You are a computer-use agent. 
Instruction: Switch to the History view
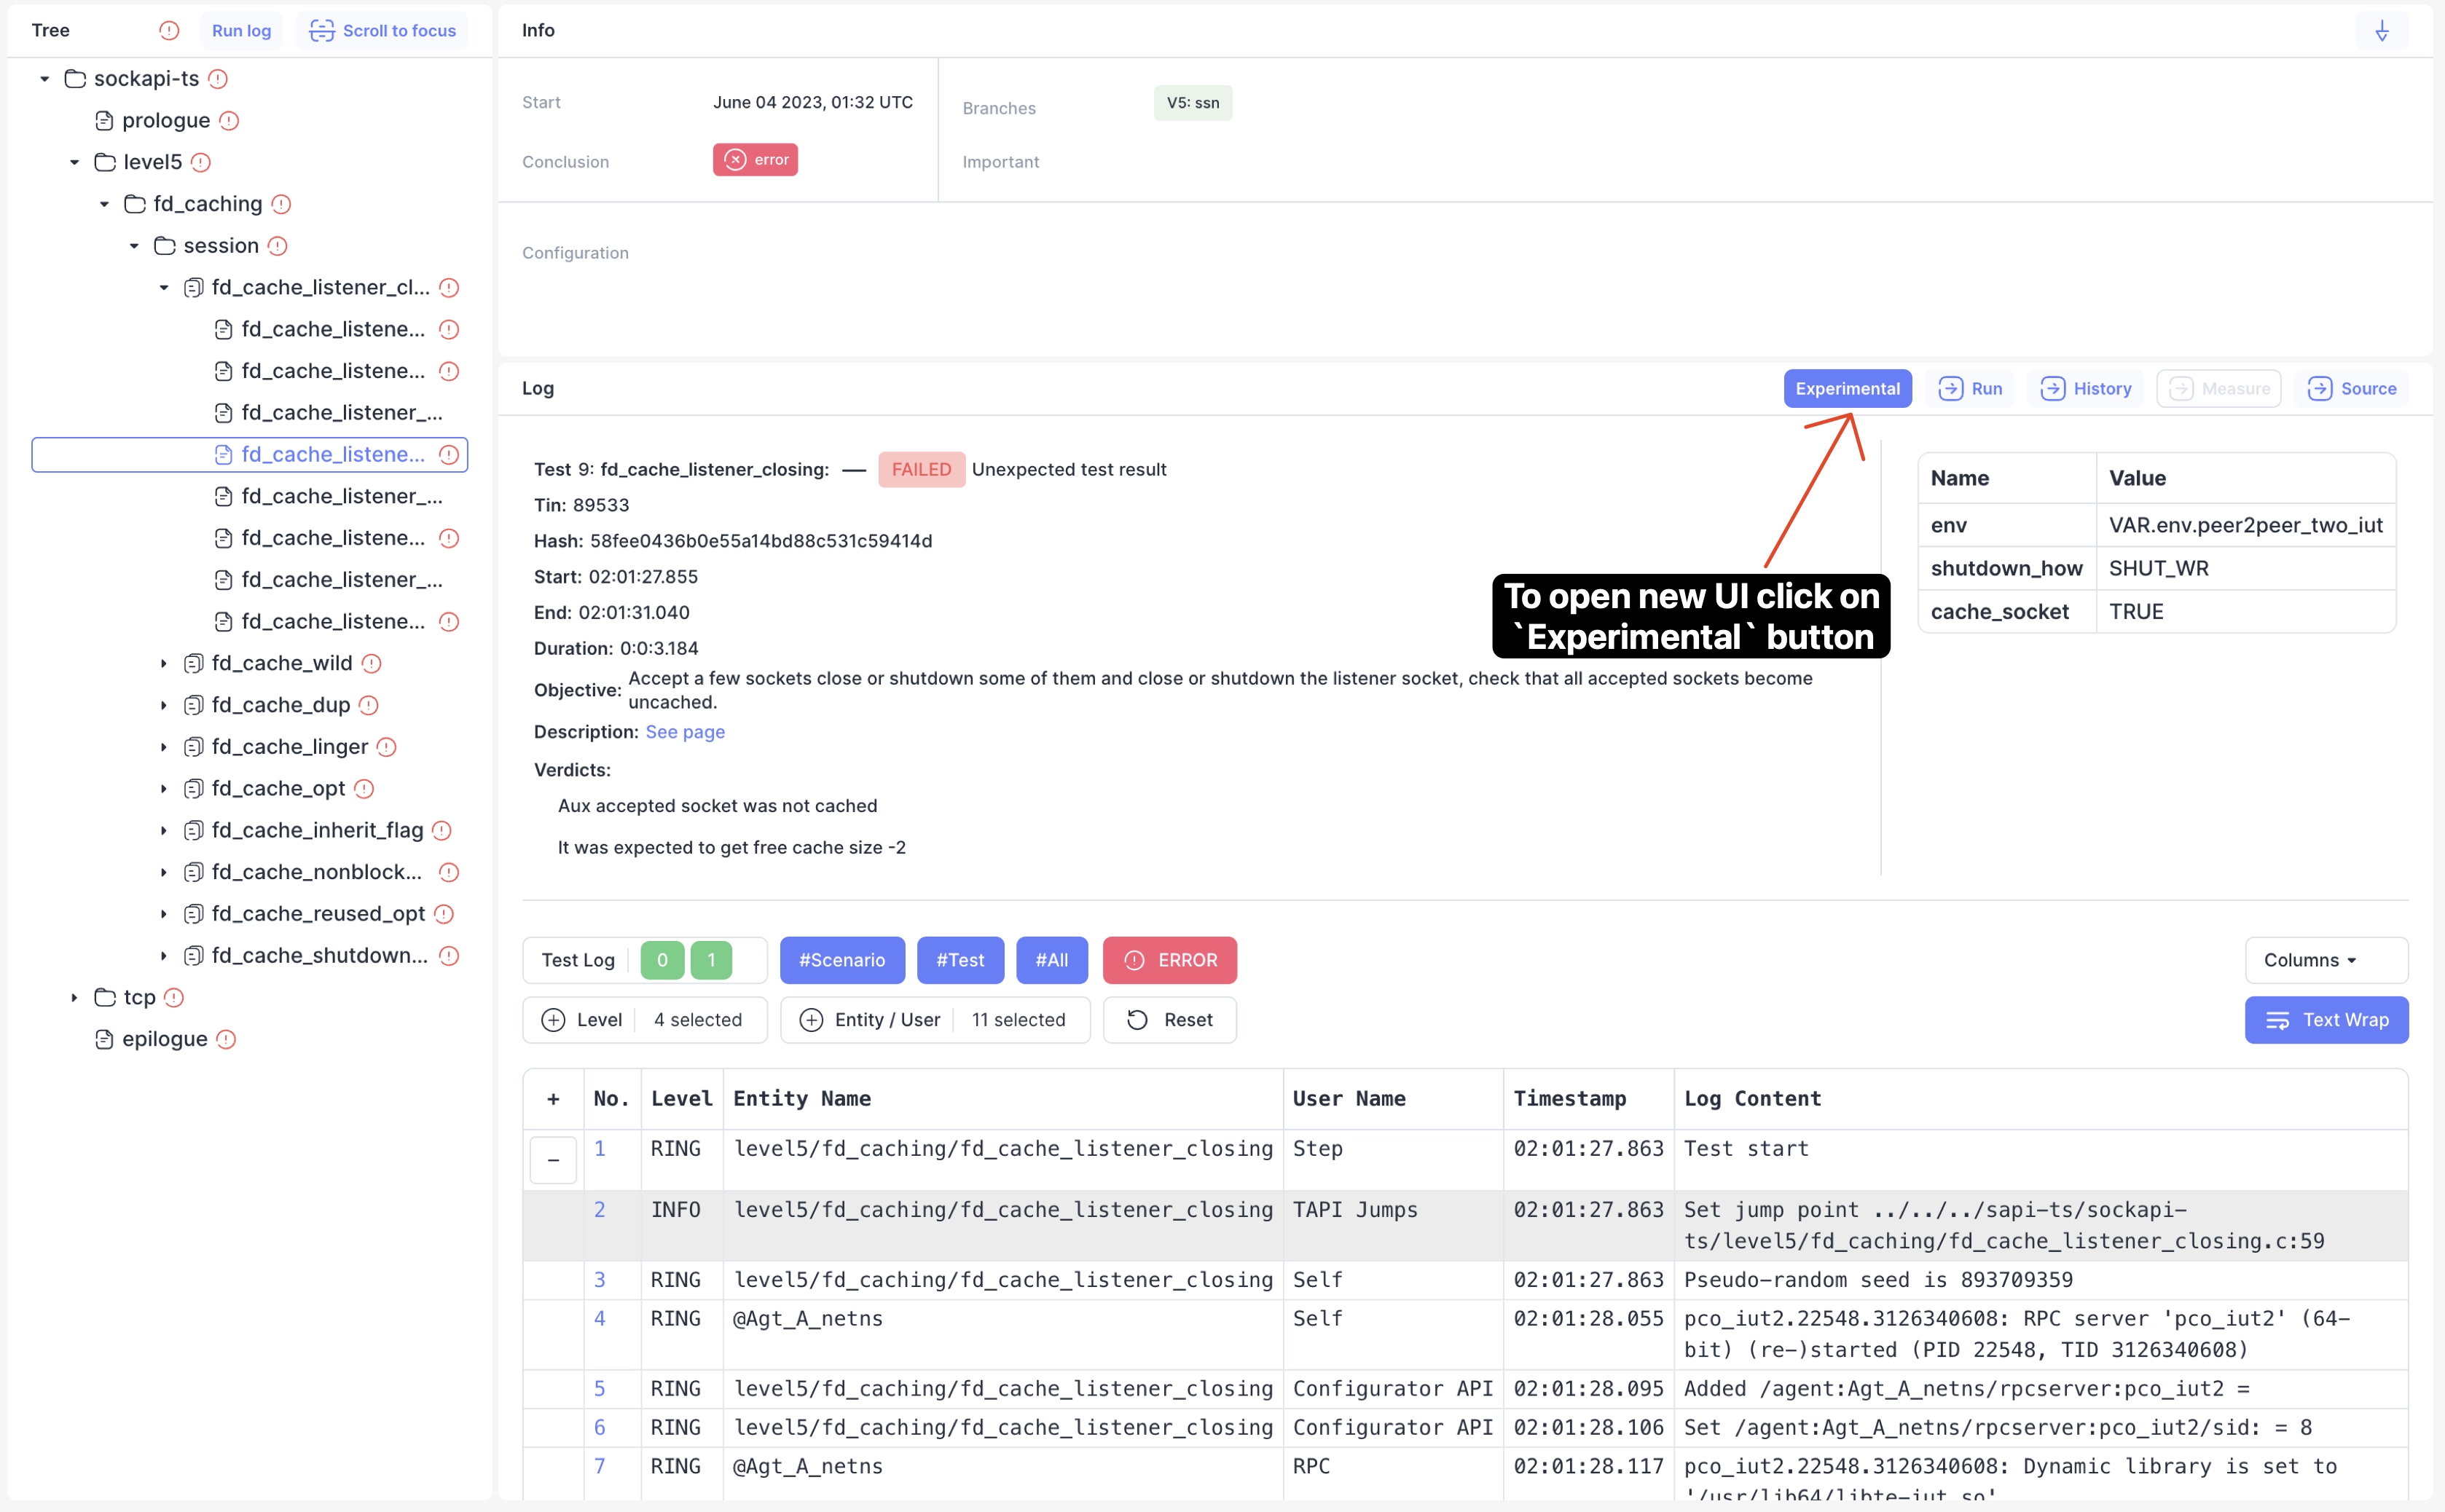(x=2086, y=389)
